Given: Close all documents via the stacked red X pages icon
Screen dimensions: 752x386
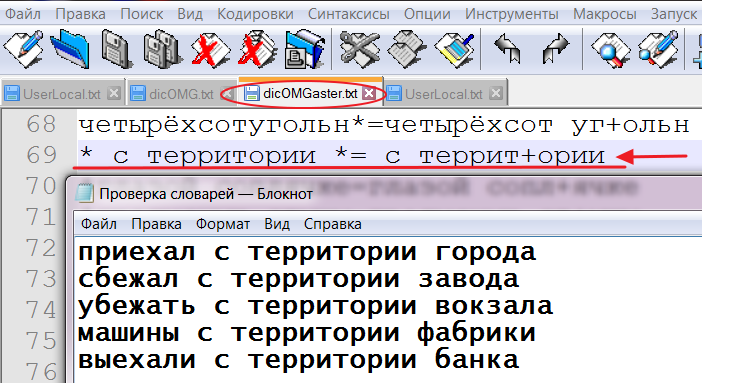Looking at the screenshot, I should 258,49.
